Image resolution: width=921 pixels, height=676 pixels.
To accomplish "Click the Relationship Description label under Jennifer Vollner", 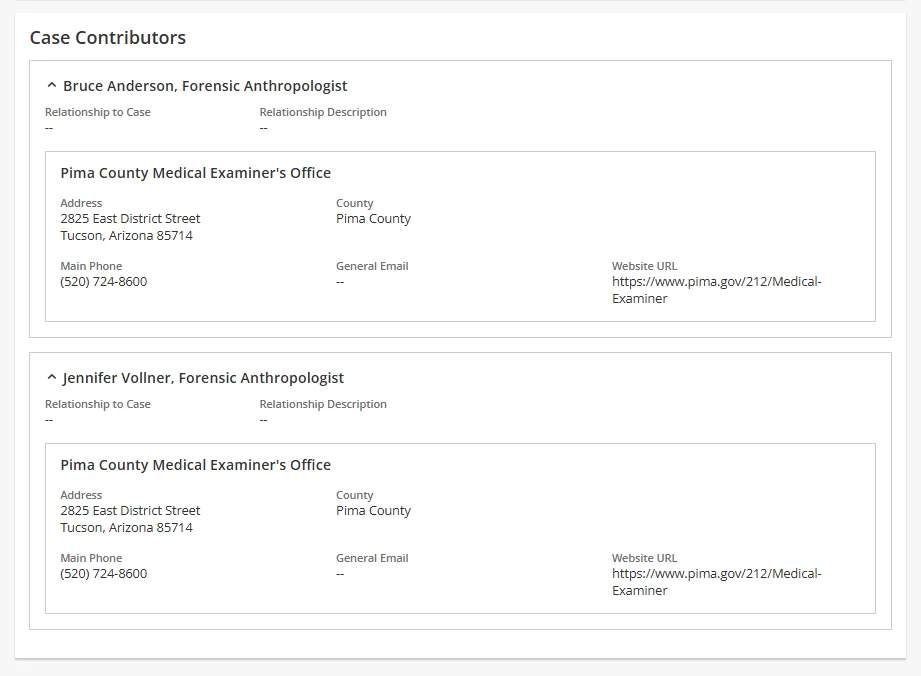I will click(x=323, y=404).
